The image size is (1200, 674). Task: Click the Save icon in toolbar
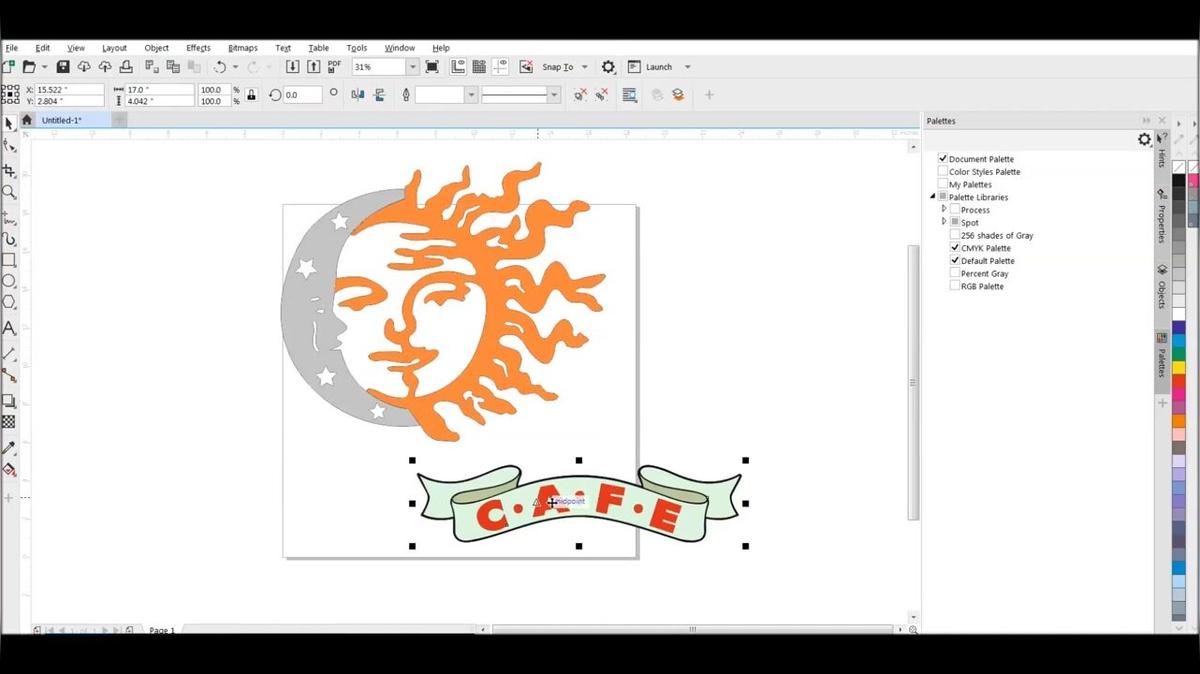pyautogui.click(x=63, y=67)
